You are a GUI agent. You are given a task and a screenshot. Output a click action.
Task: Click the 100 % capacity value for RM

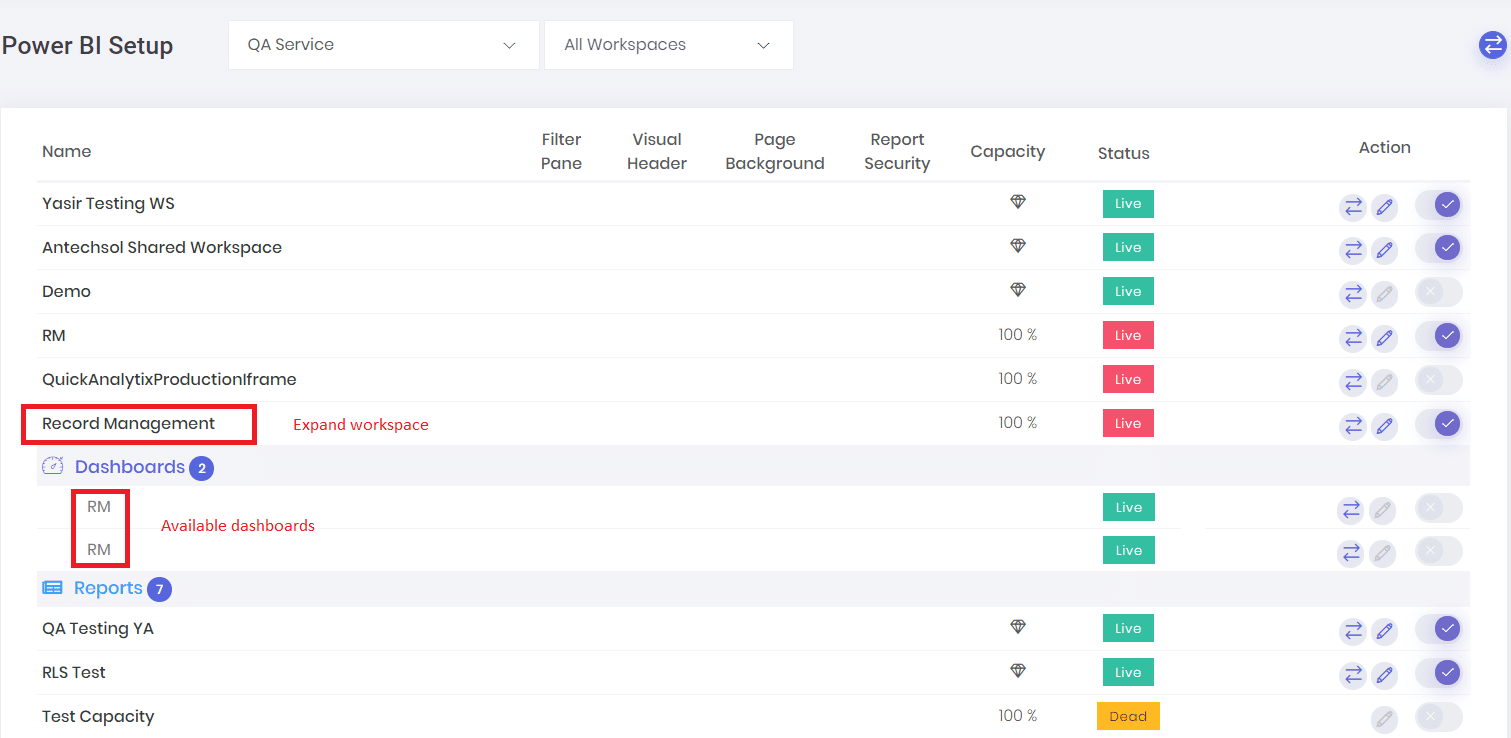coord(1017,335)
